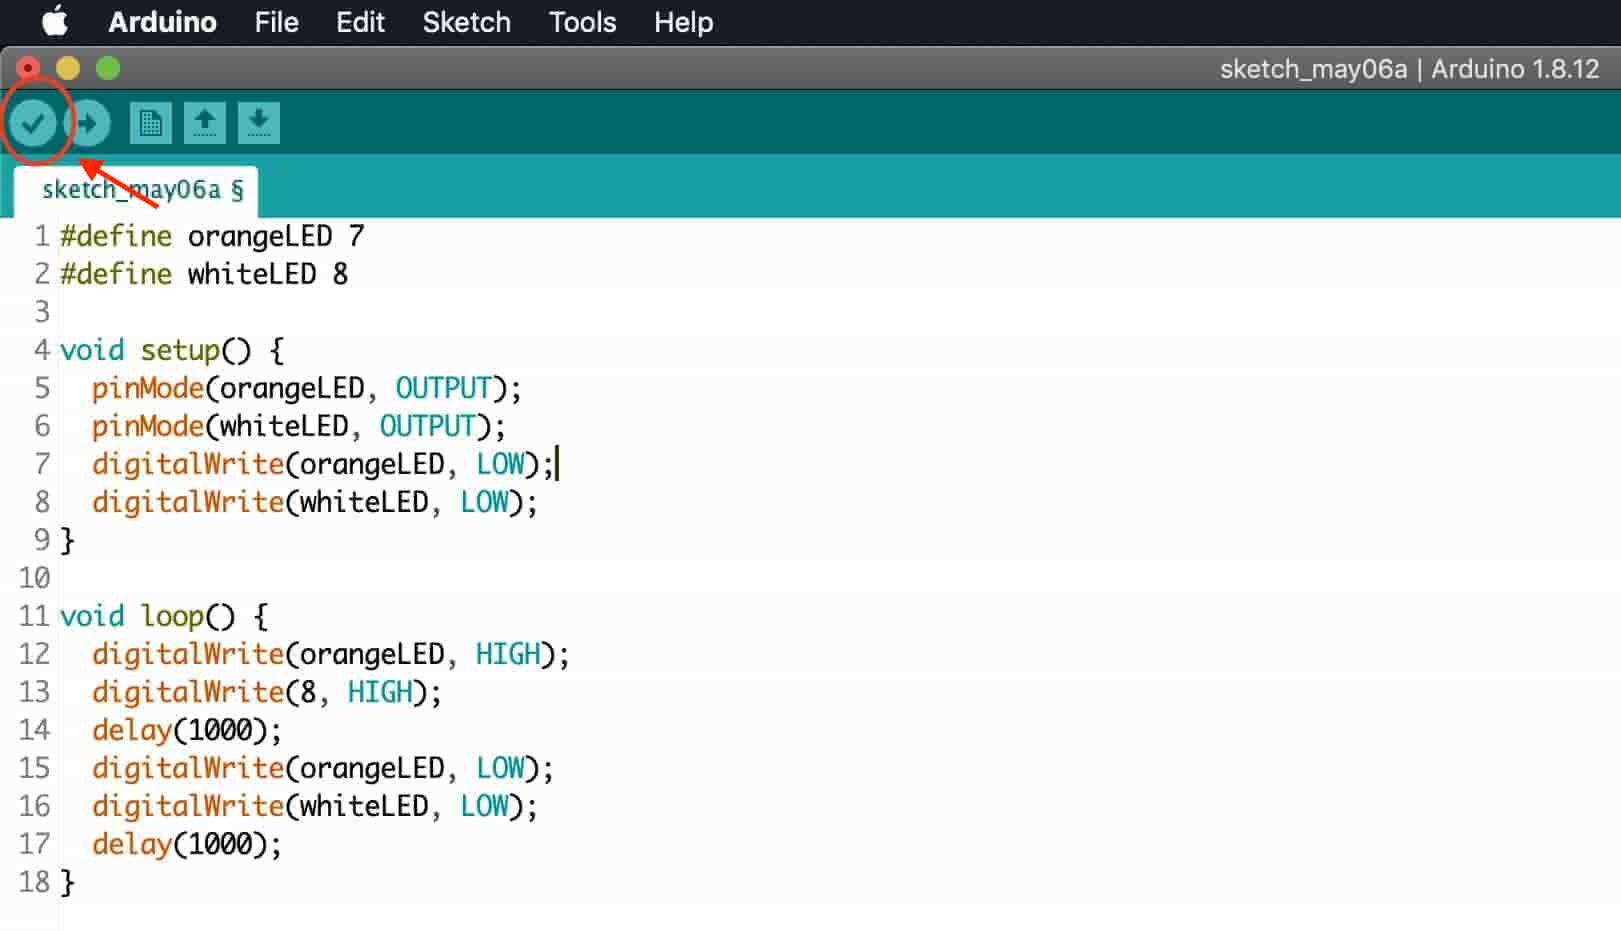Open the Help menu
The height and width of the screenshot is (931, 1621).
tap(683, 22)
